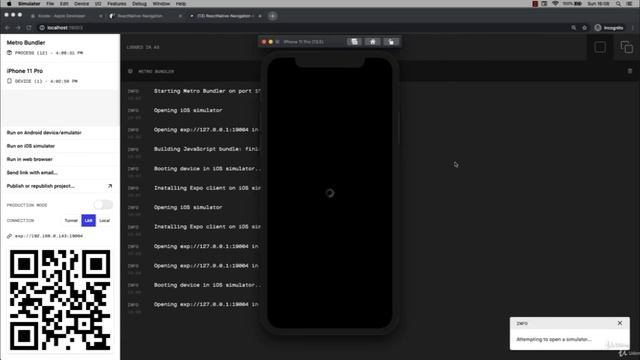The image size is (640, 360).
Task: Go back in the browser
Action: 7,28
